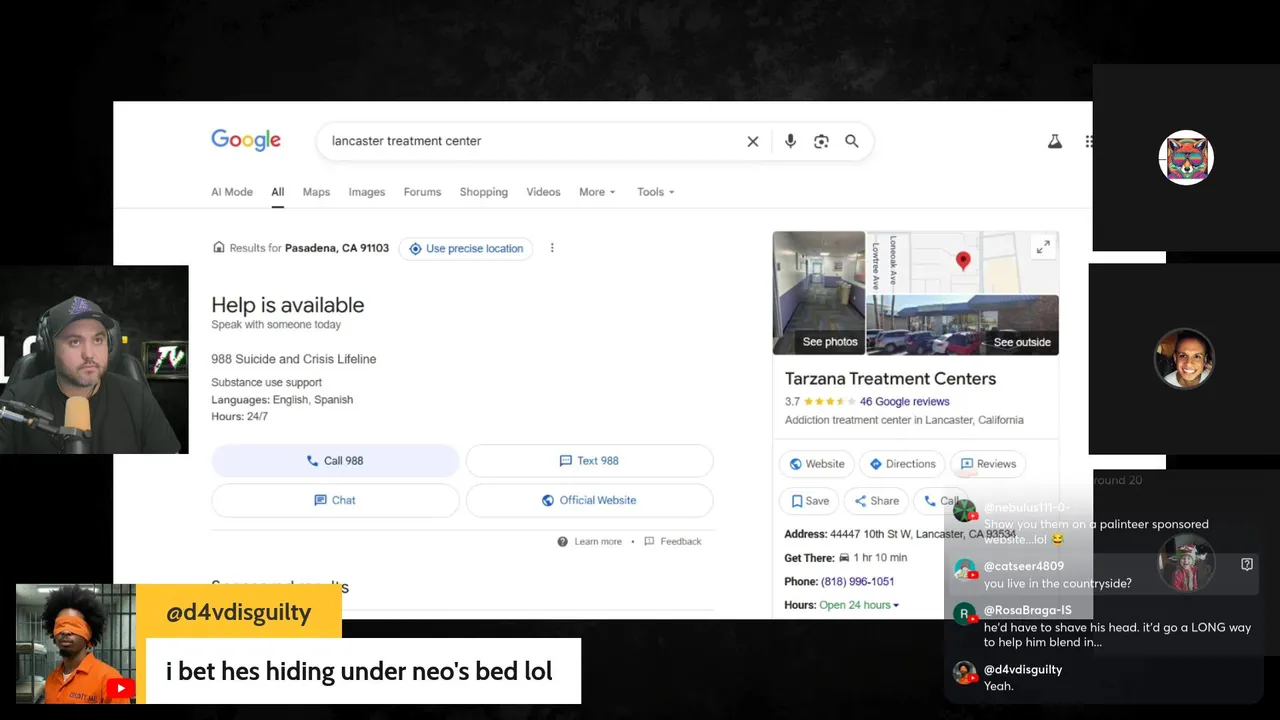Expand Open 24 hours details
1280x720 pixels.
click(859, 605)
